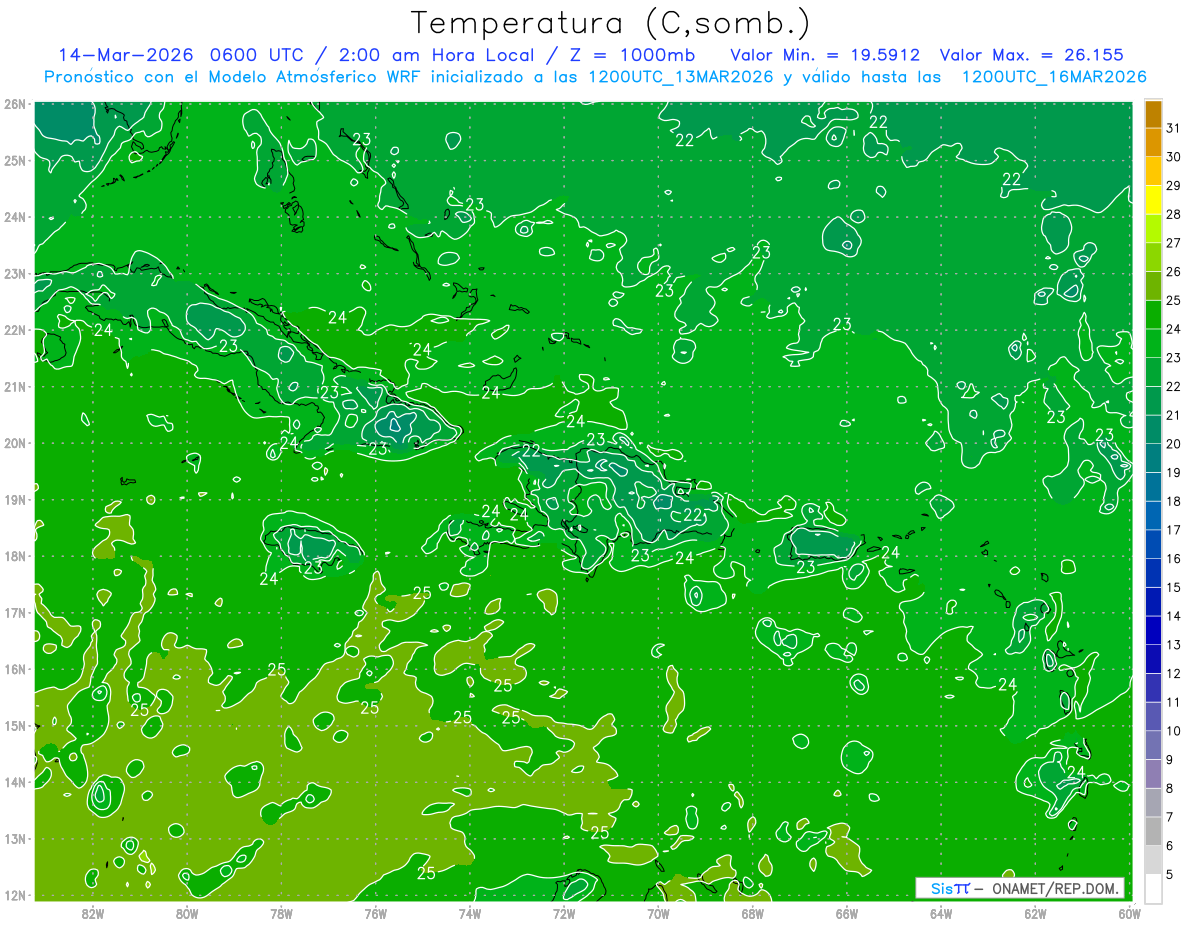This screenshot has height=927, width=1200.
Task: Pick the yellow legend swatch between 28 and 29
Action: 1153,200
